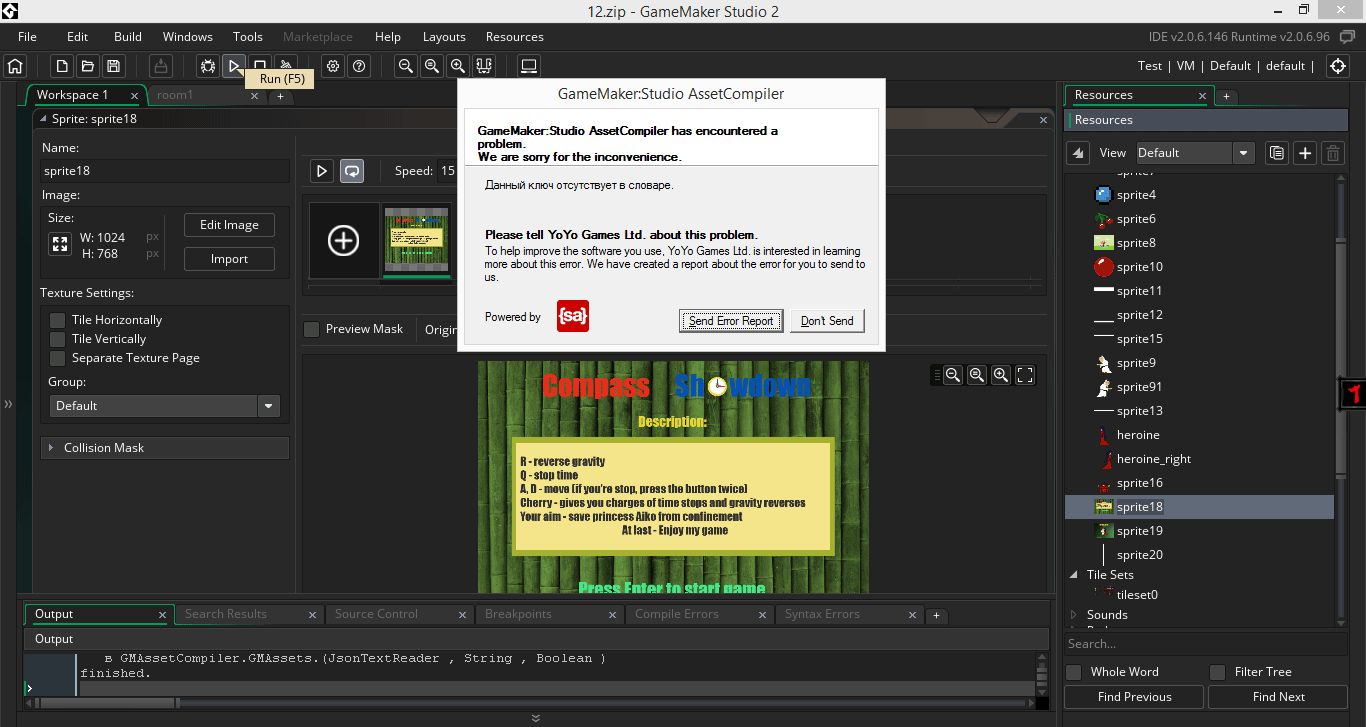
Task: Open target manager crosshair icon
Action: (1338, 66)
